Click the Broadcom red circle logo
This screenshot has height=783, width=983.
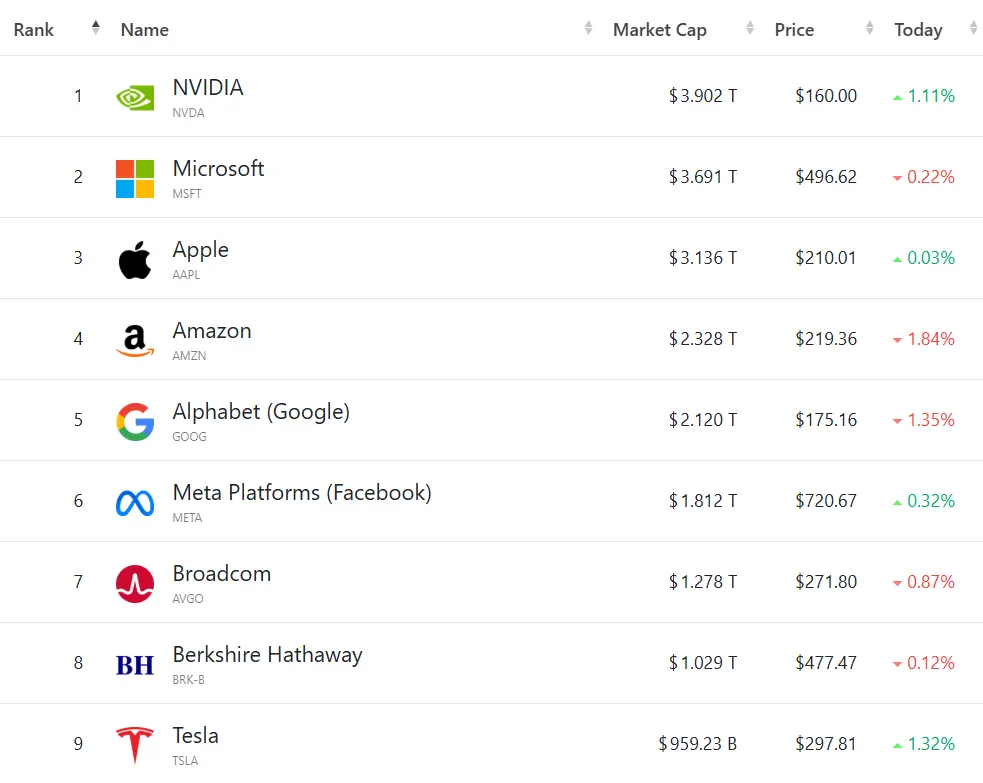click(135, 583)
